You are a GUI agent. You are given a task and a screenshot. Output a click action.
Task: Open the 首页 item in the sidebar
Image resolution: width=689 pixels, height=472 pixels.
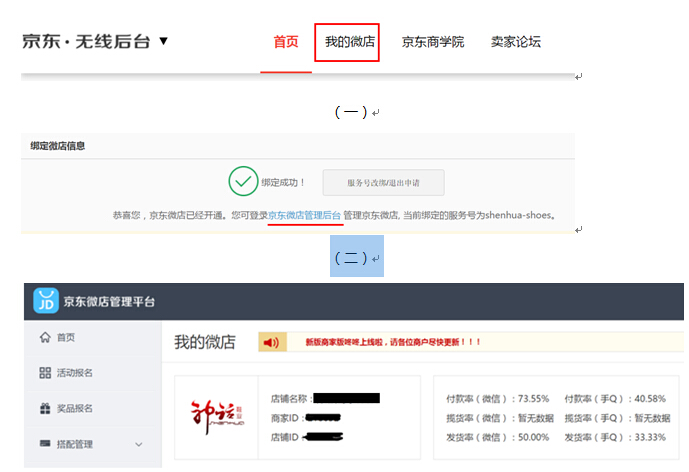(66, 337)
